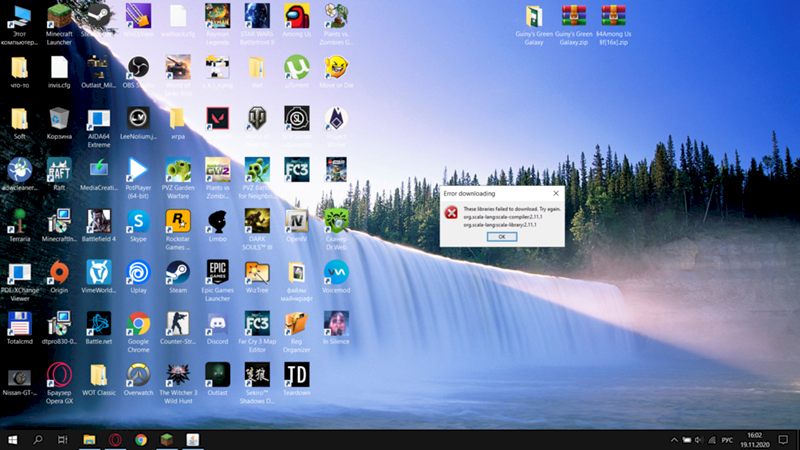Select the Epic Games Launcher icon

point(217,272)
